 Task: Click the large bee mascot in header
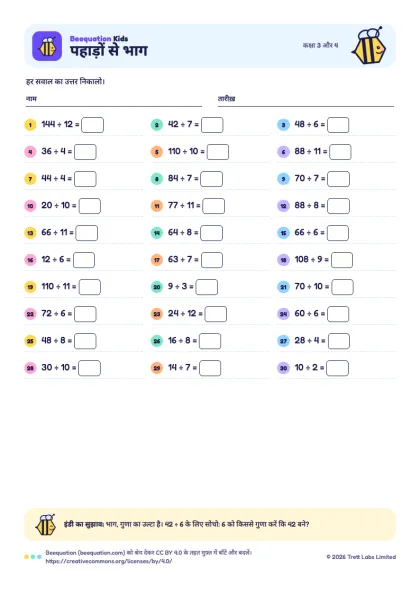369,46
